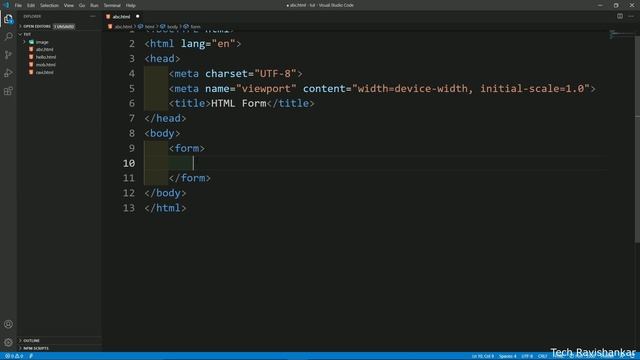Click the minimap at editor's right edge

[x=622, y=34]
